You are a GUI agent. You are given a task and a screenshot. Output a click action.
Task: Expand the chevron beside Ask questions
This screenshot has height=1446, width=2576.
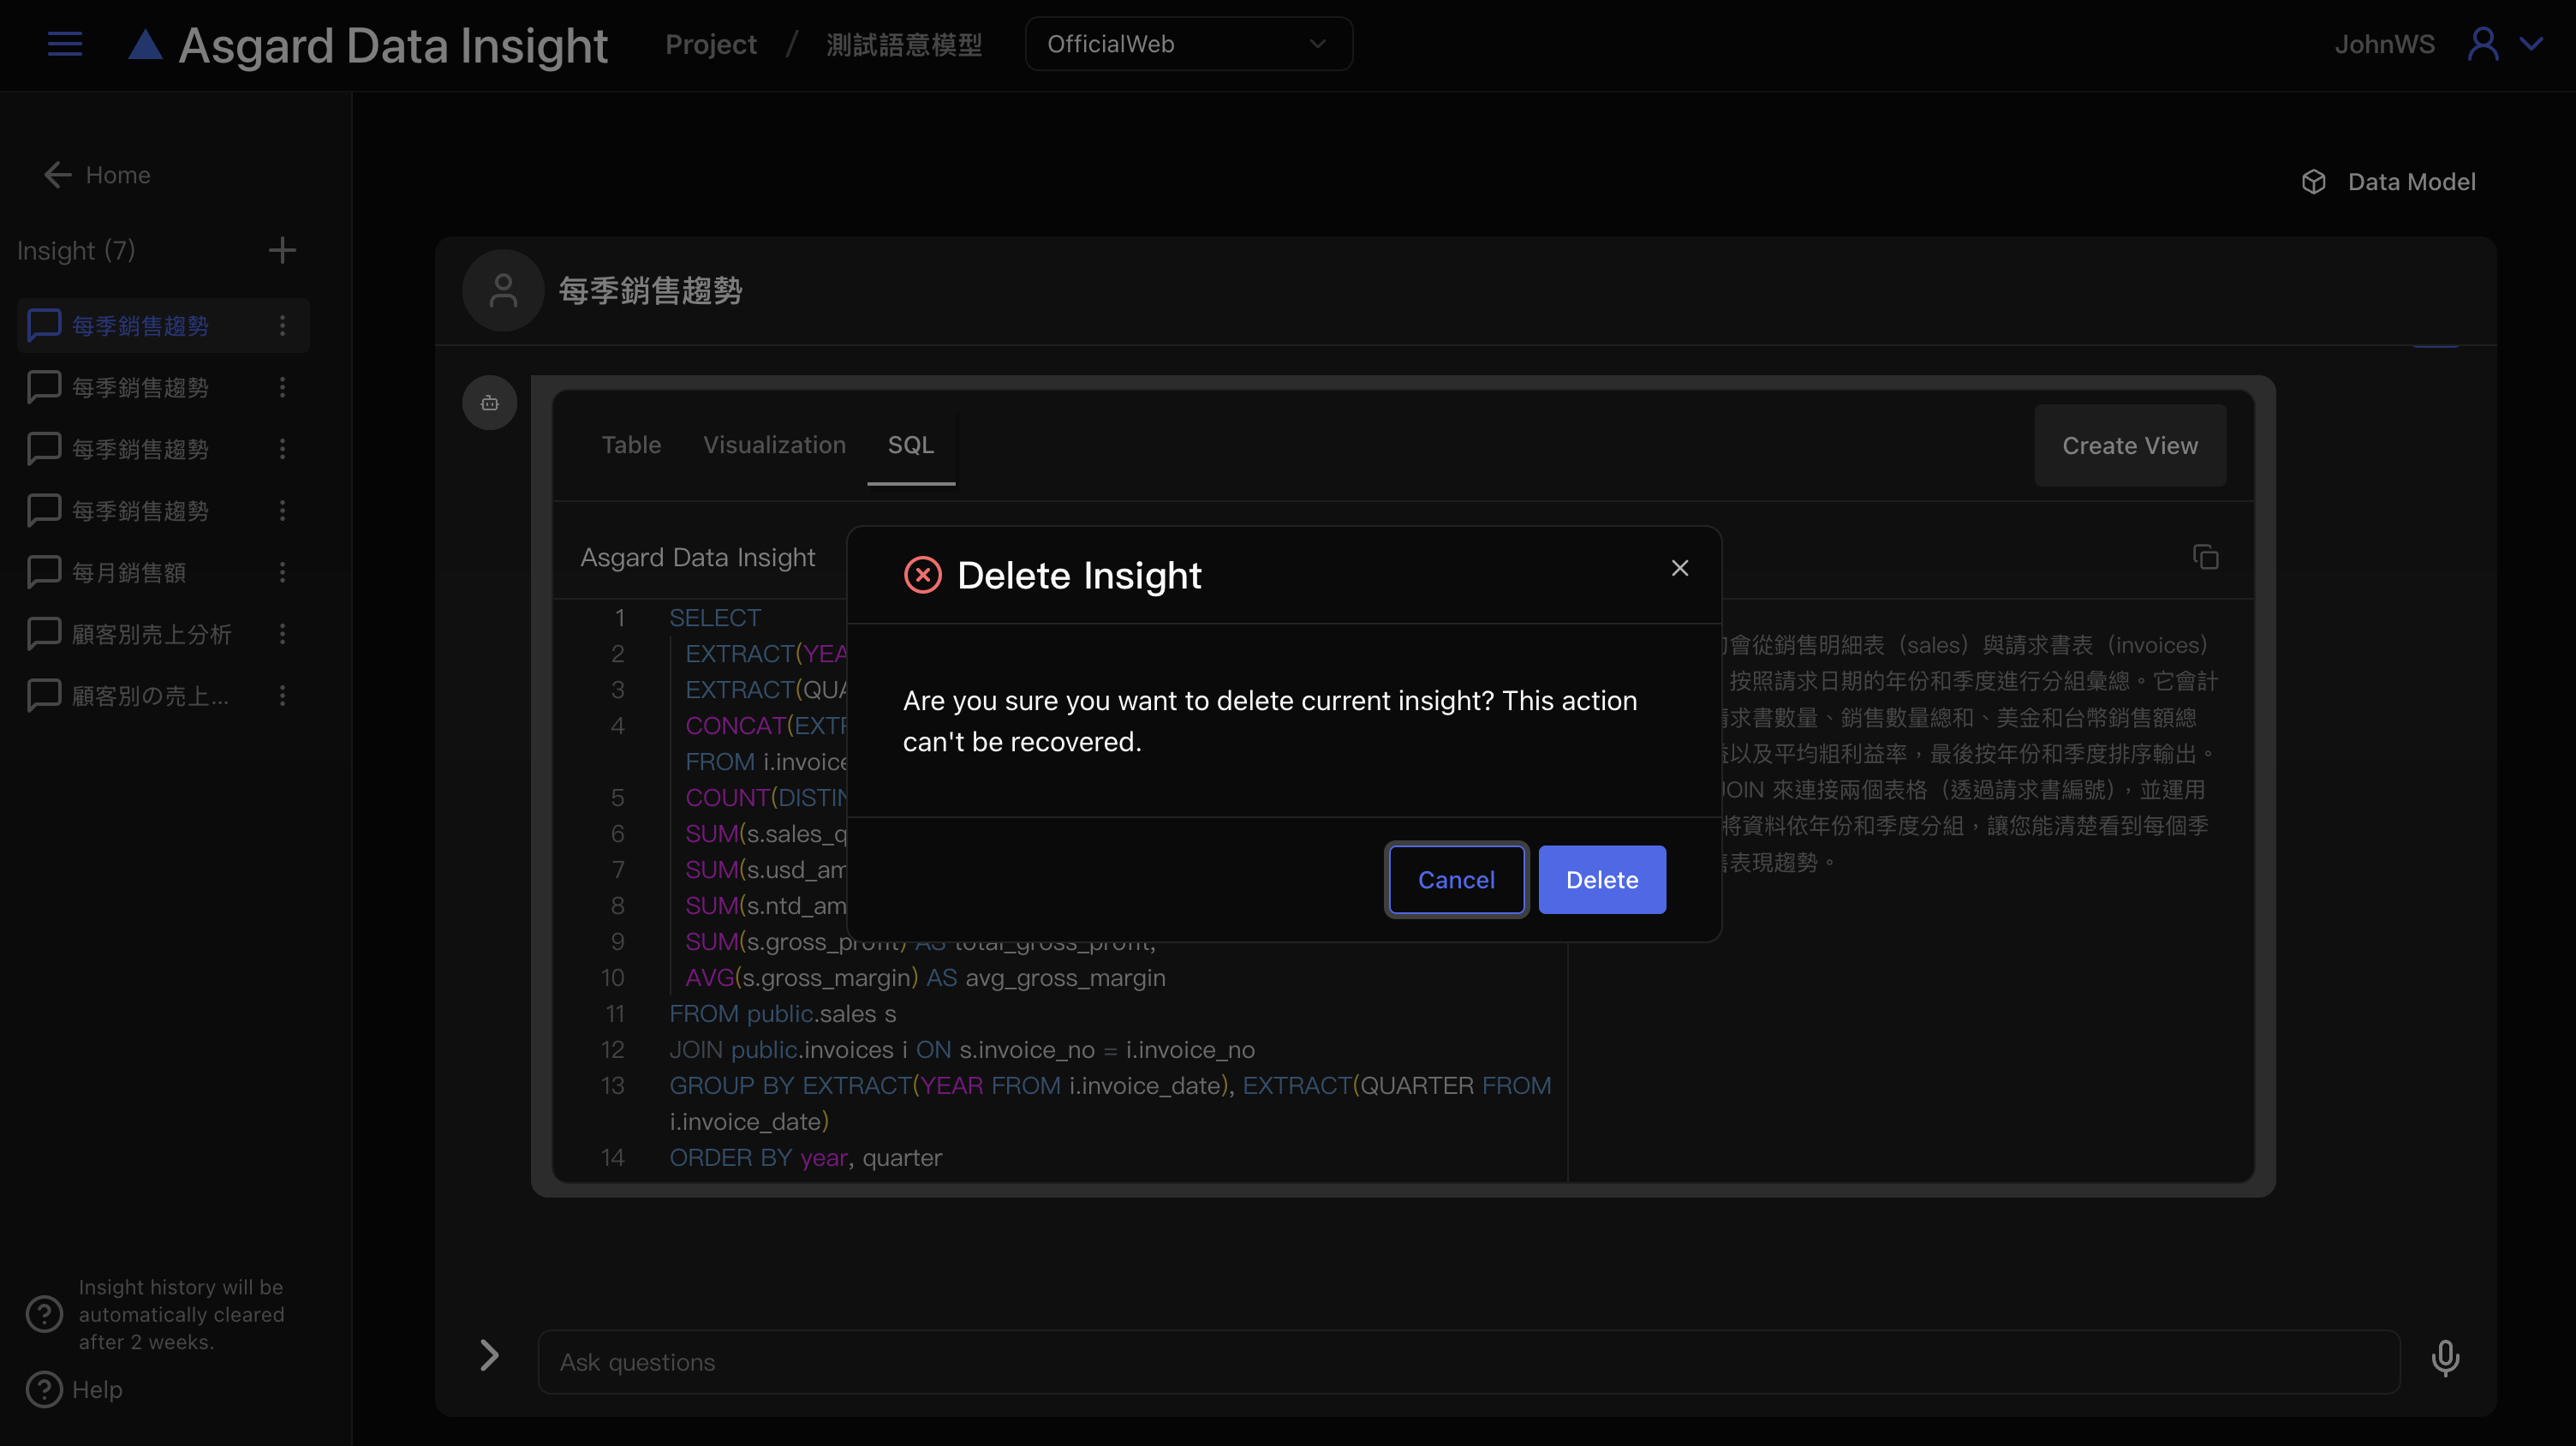coord(489,1356)
